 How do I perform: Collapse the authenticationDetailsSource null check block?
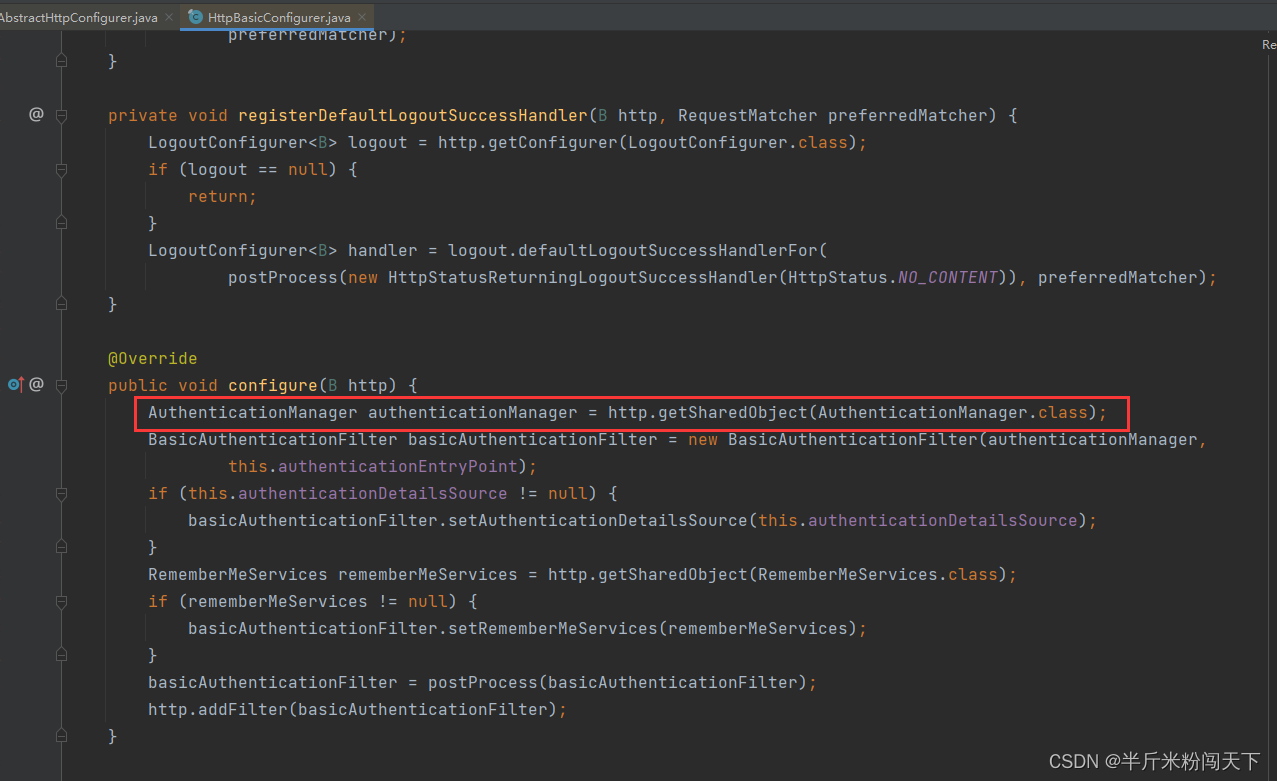point(61,493)
